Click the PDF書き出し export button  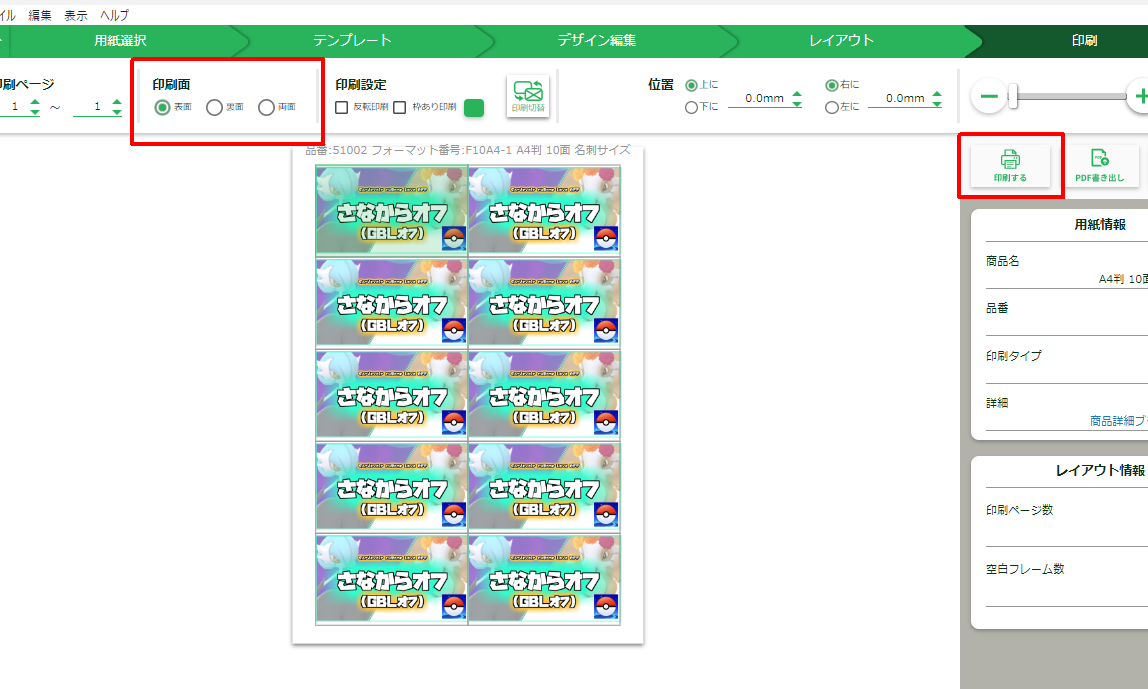click(1099, 165)
